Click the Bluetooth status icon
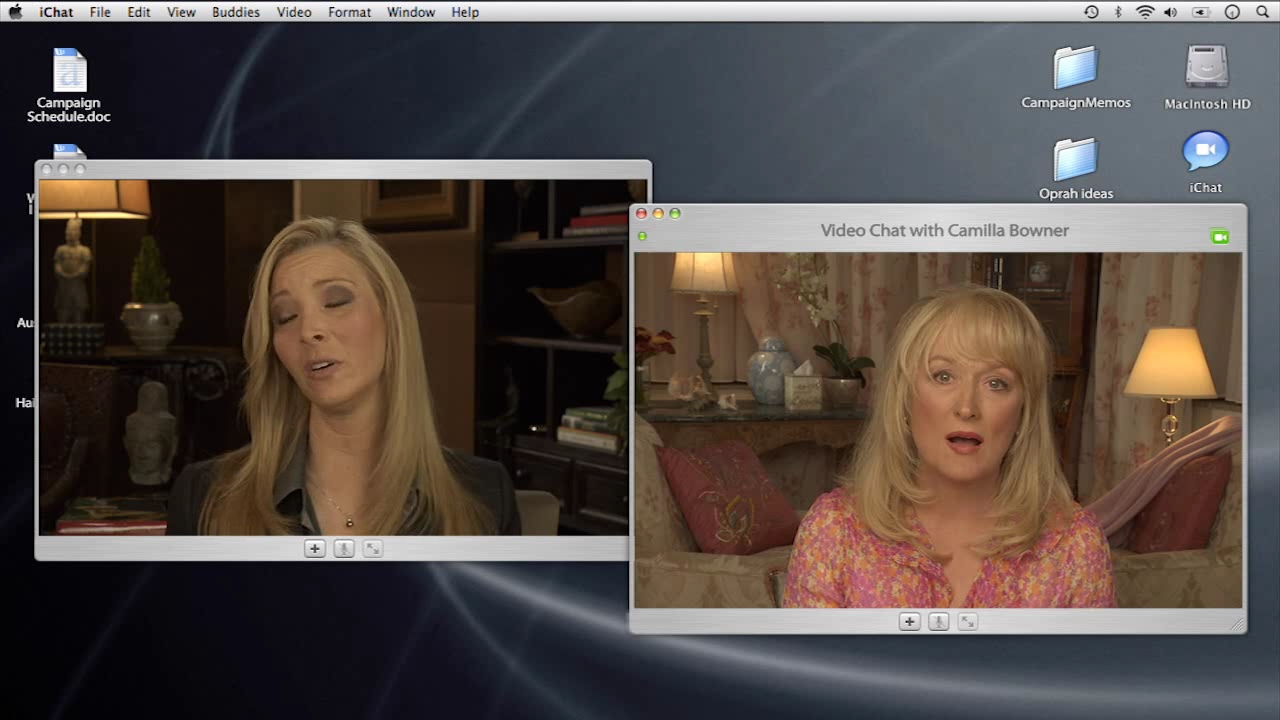The image size is (1280, 720). point(1118,12)
